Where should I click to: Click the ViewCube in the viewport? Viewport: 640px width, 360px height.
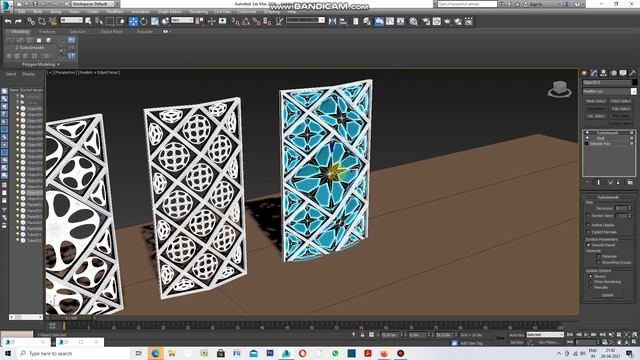click(x=559, y=89)
